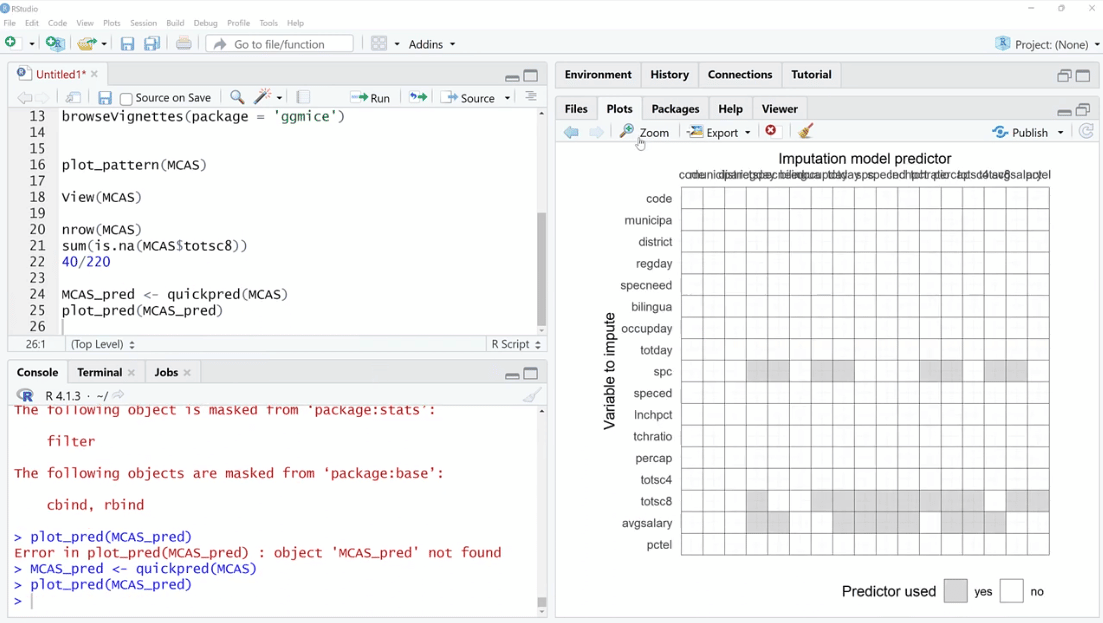Open the Export plot dropdown
Screen dimensions: 1103x623
coord(719,132)
